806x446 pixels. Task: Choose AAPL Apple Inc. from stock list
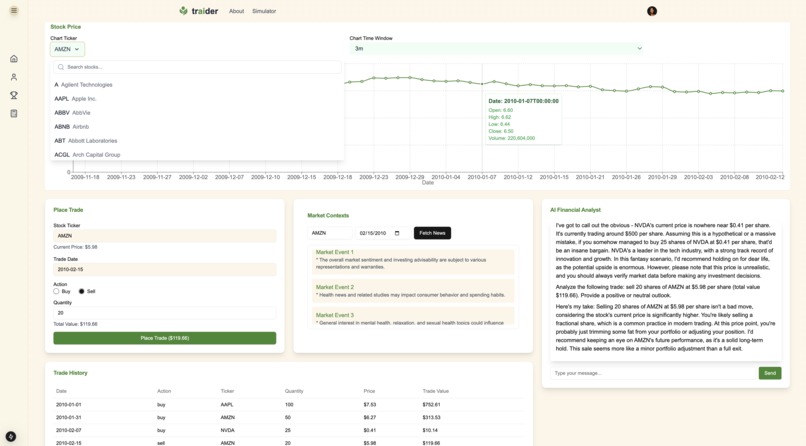(197, 99)
